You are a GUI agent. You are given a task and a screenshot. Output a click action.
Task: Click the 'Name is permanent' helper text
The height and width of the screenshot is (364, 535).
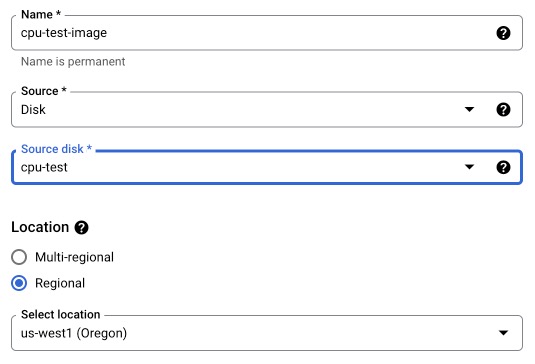(x=73, y=62)
